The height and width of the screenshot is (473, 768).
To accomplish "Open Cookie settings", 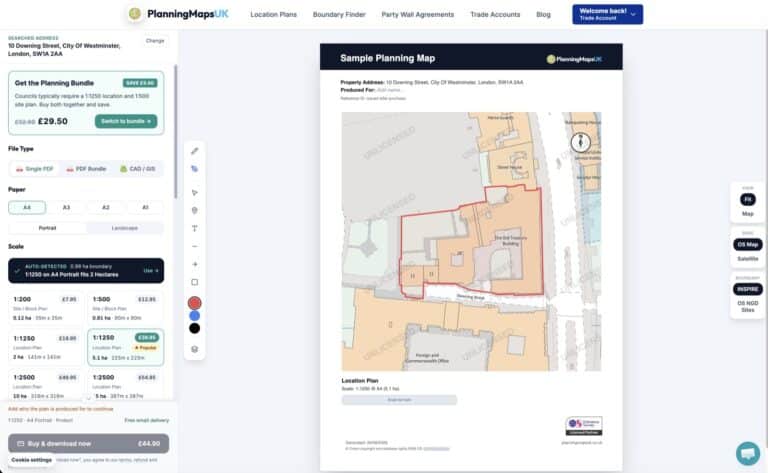I will (x=31, y=460).
